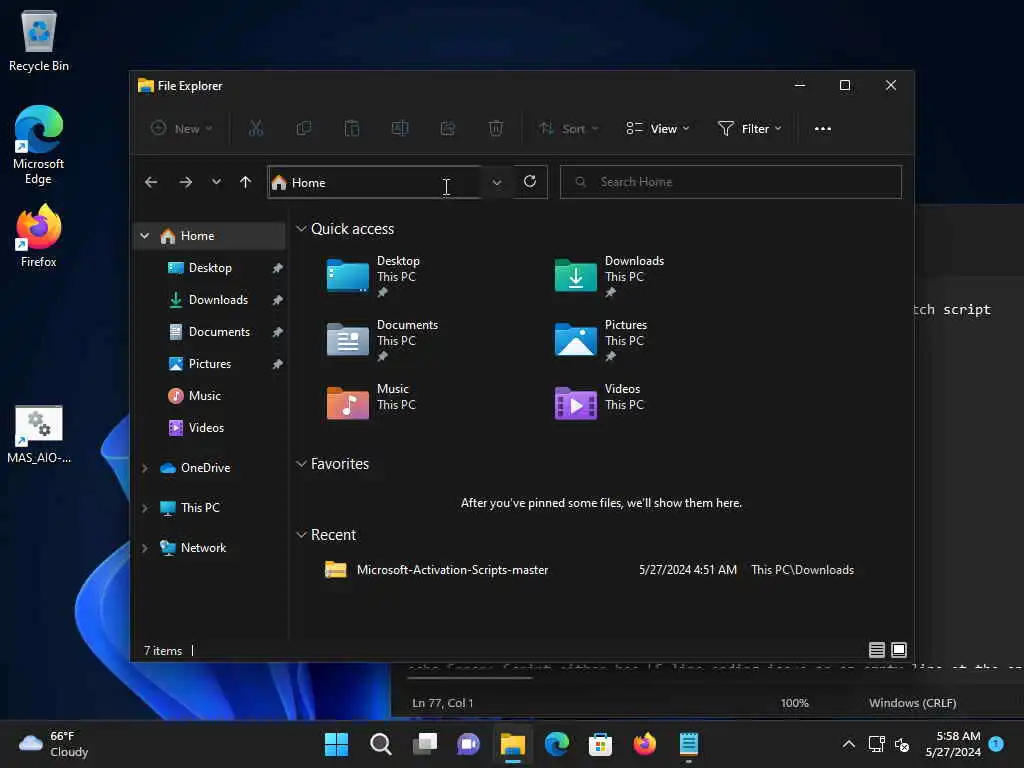This screenshot has width=1024, height=768.
Task: Open the Filter dropdown menu
Action: [x=749, y=129]
